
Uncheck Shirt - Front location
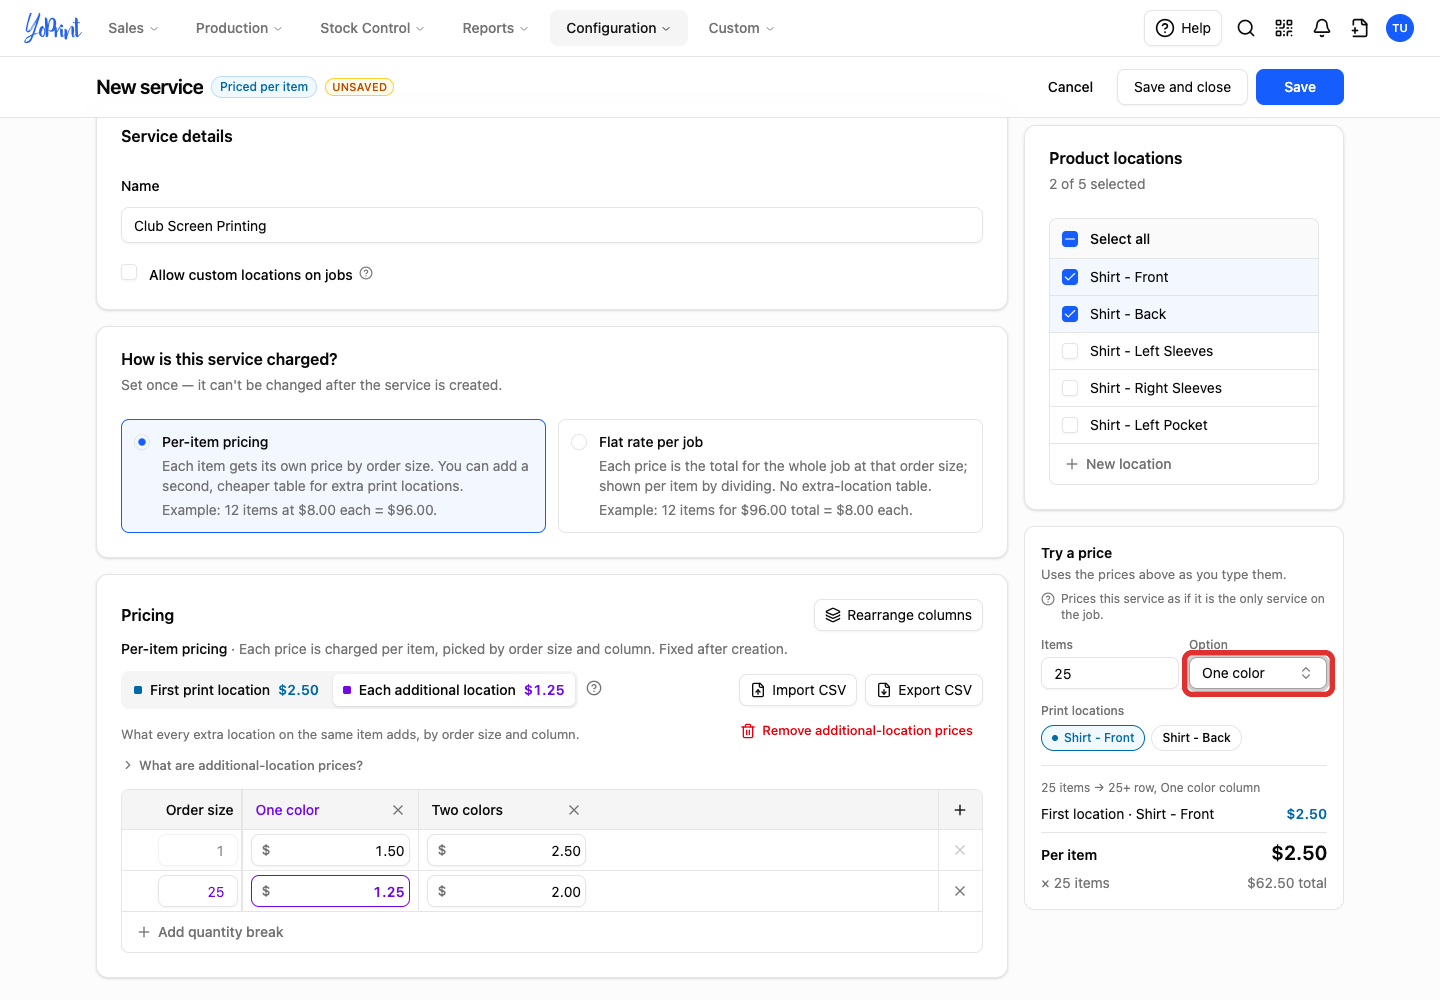(1070, 277)
